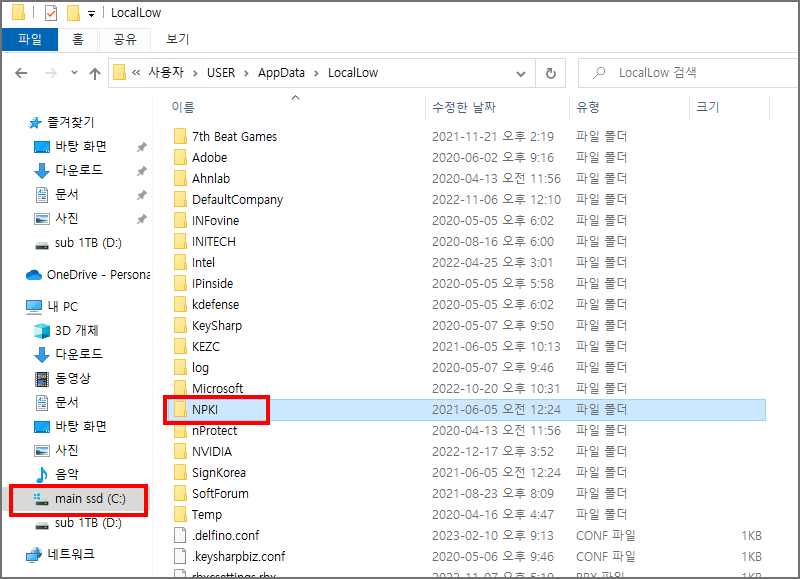Sort by 수정한 날짜 column header
Image resolution: width=800 pixels, height=579 pixels.
[464, 107]
